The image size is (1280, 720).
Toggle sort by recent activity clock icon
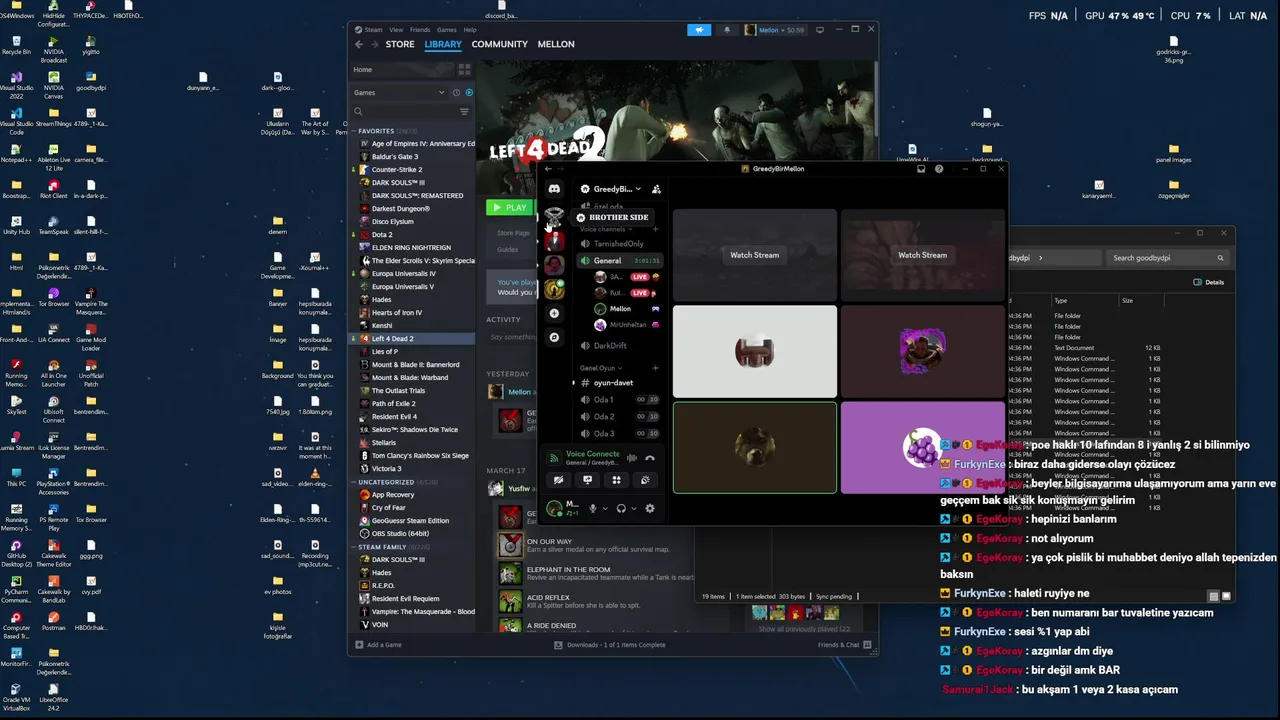click(456, 93)
